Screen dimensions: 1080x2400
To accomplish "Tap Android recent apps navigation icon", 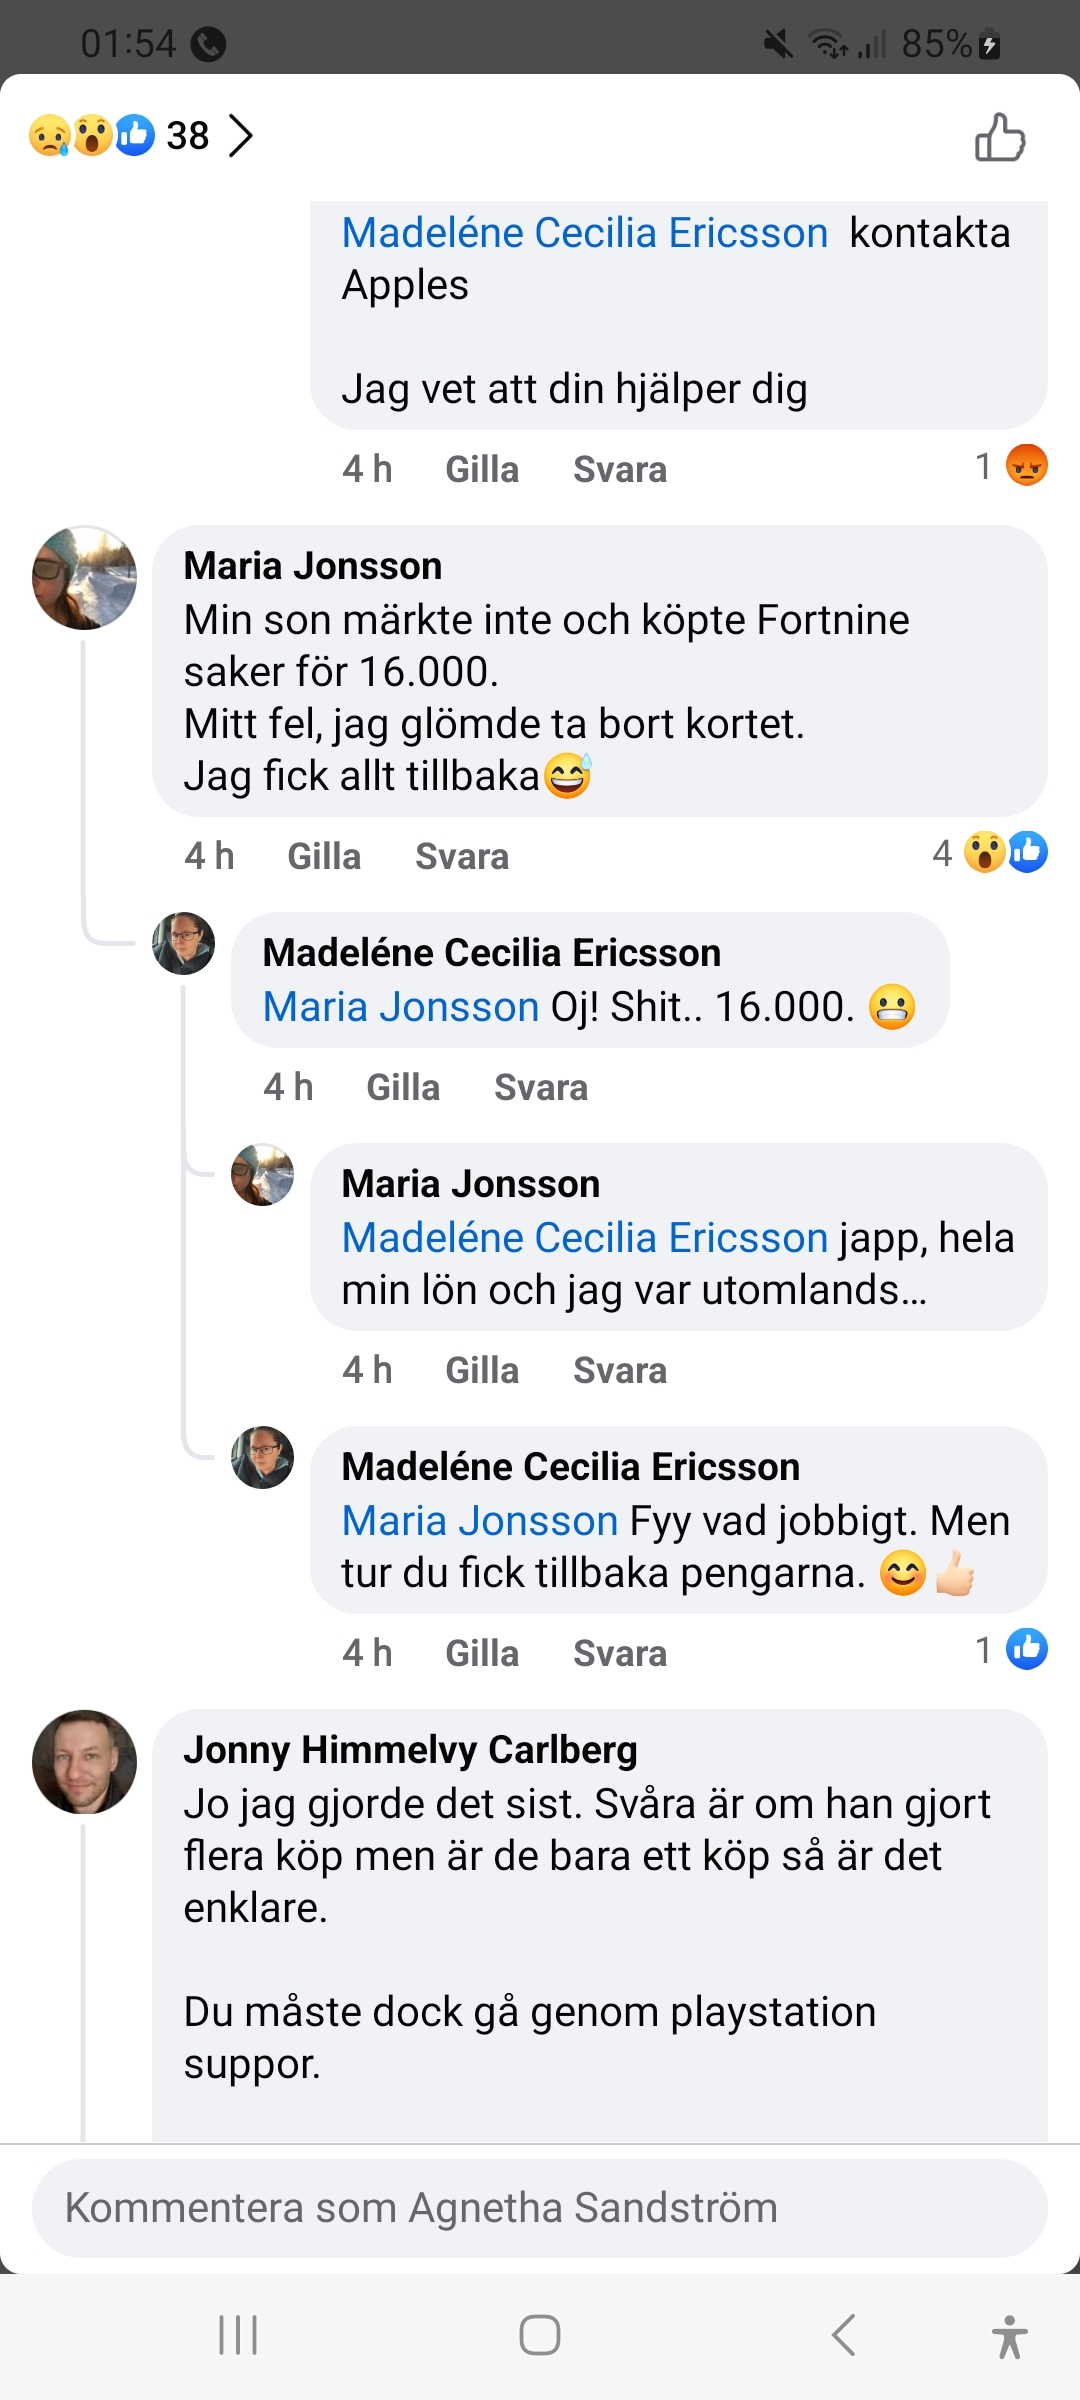I will (238, 2335).
